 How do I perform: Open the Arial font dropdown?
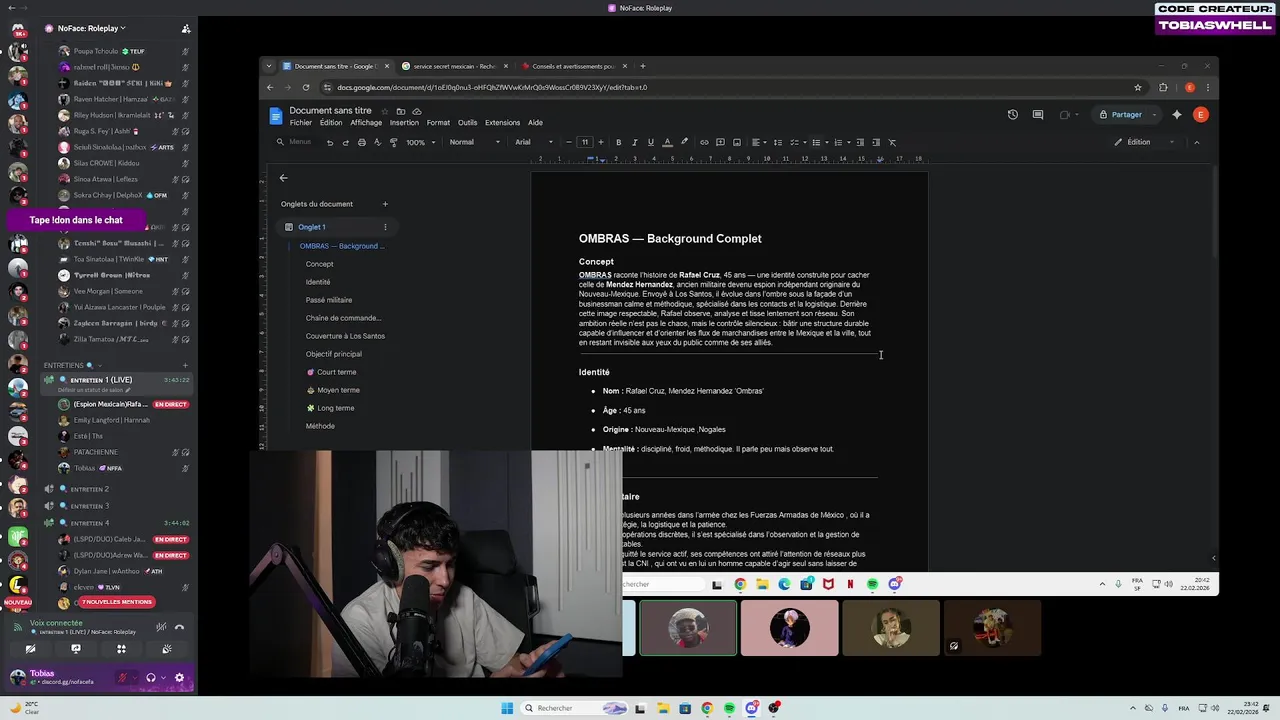[x=534, y=142]
